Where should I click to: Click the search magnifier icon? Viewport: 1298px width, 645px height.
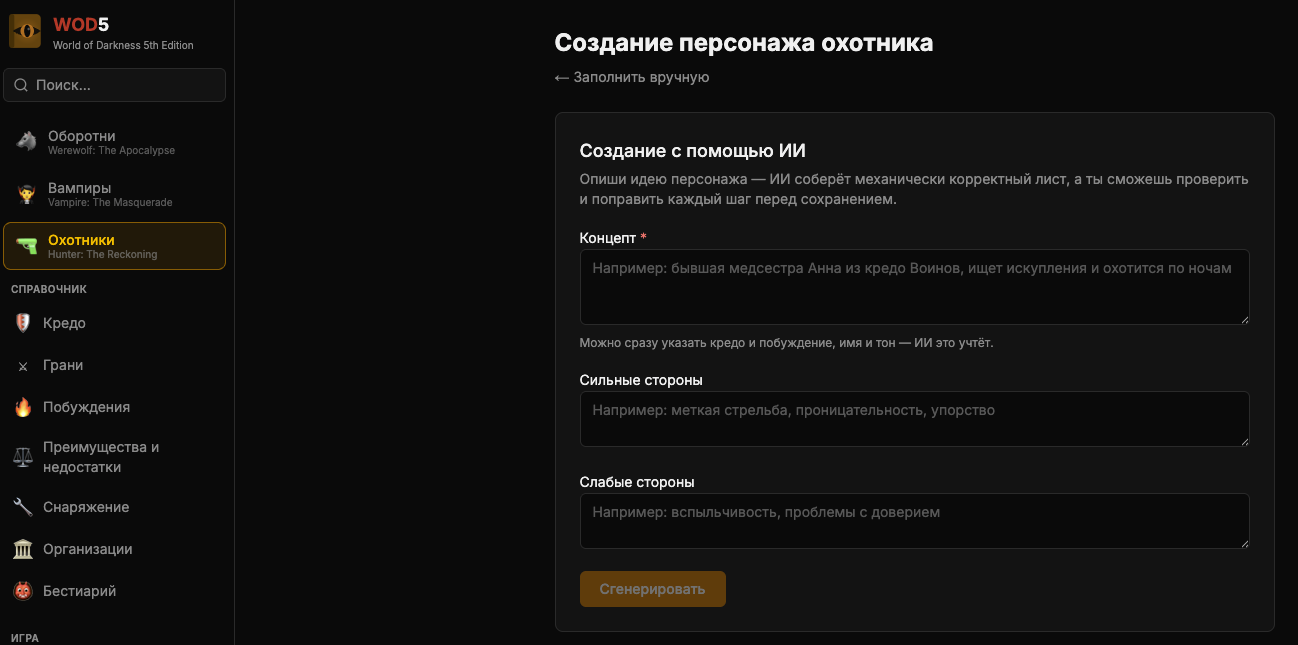21,85
